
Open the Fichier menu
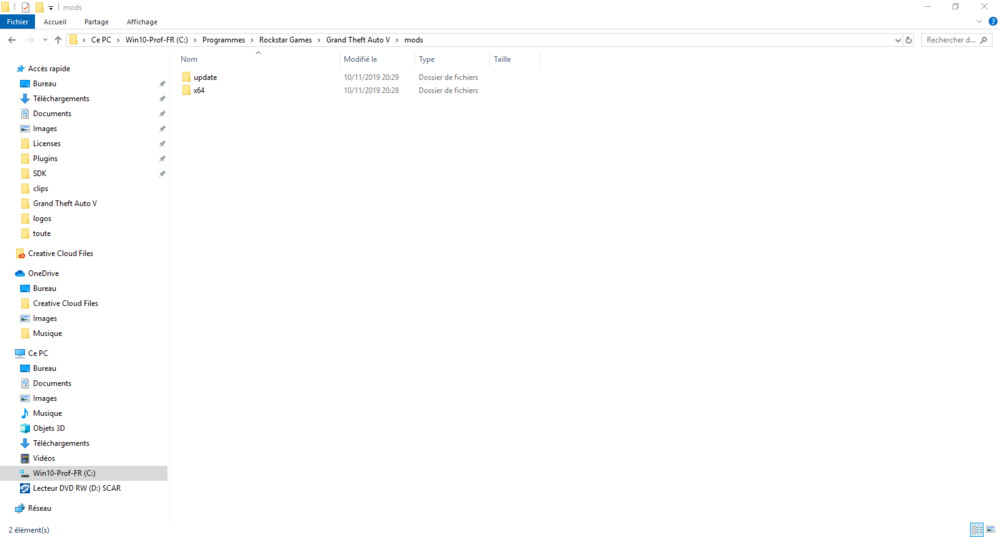click(17, 22)
